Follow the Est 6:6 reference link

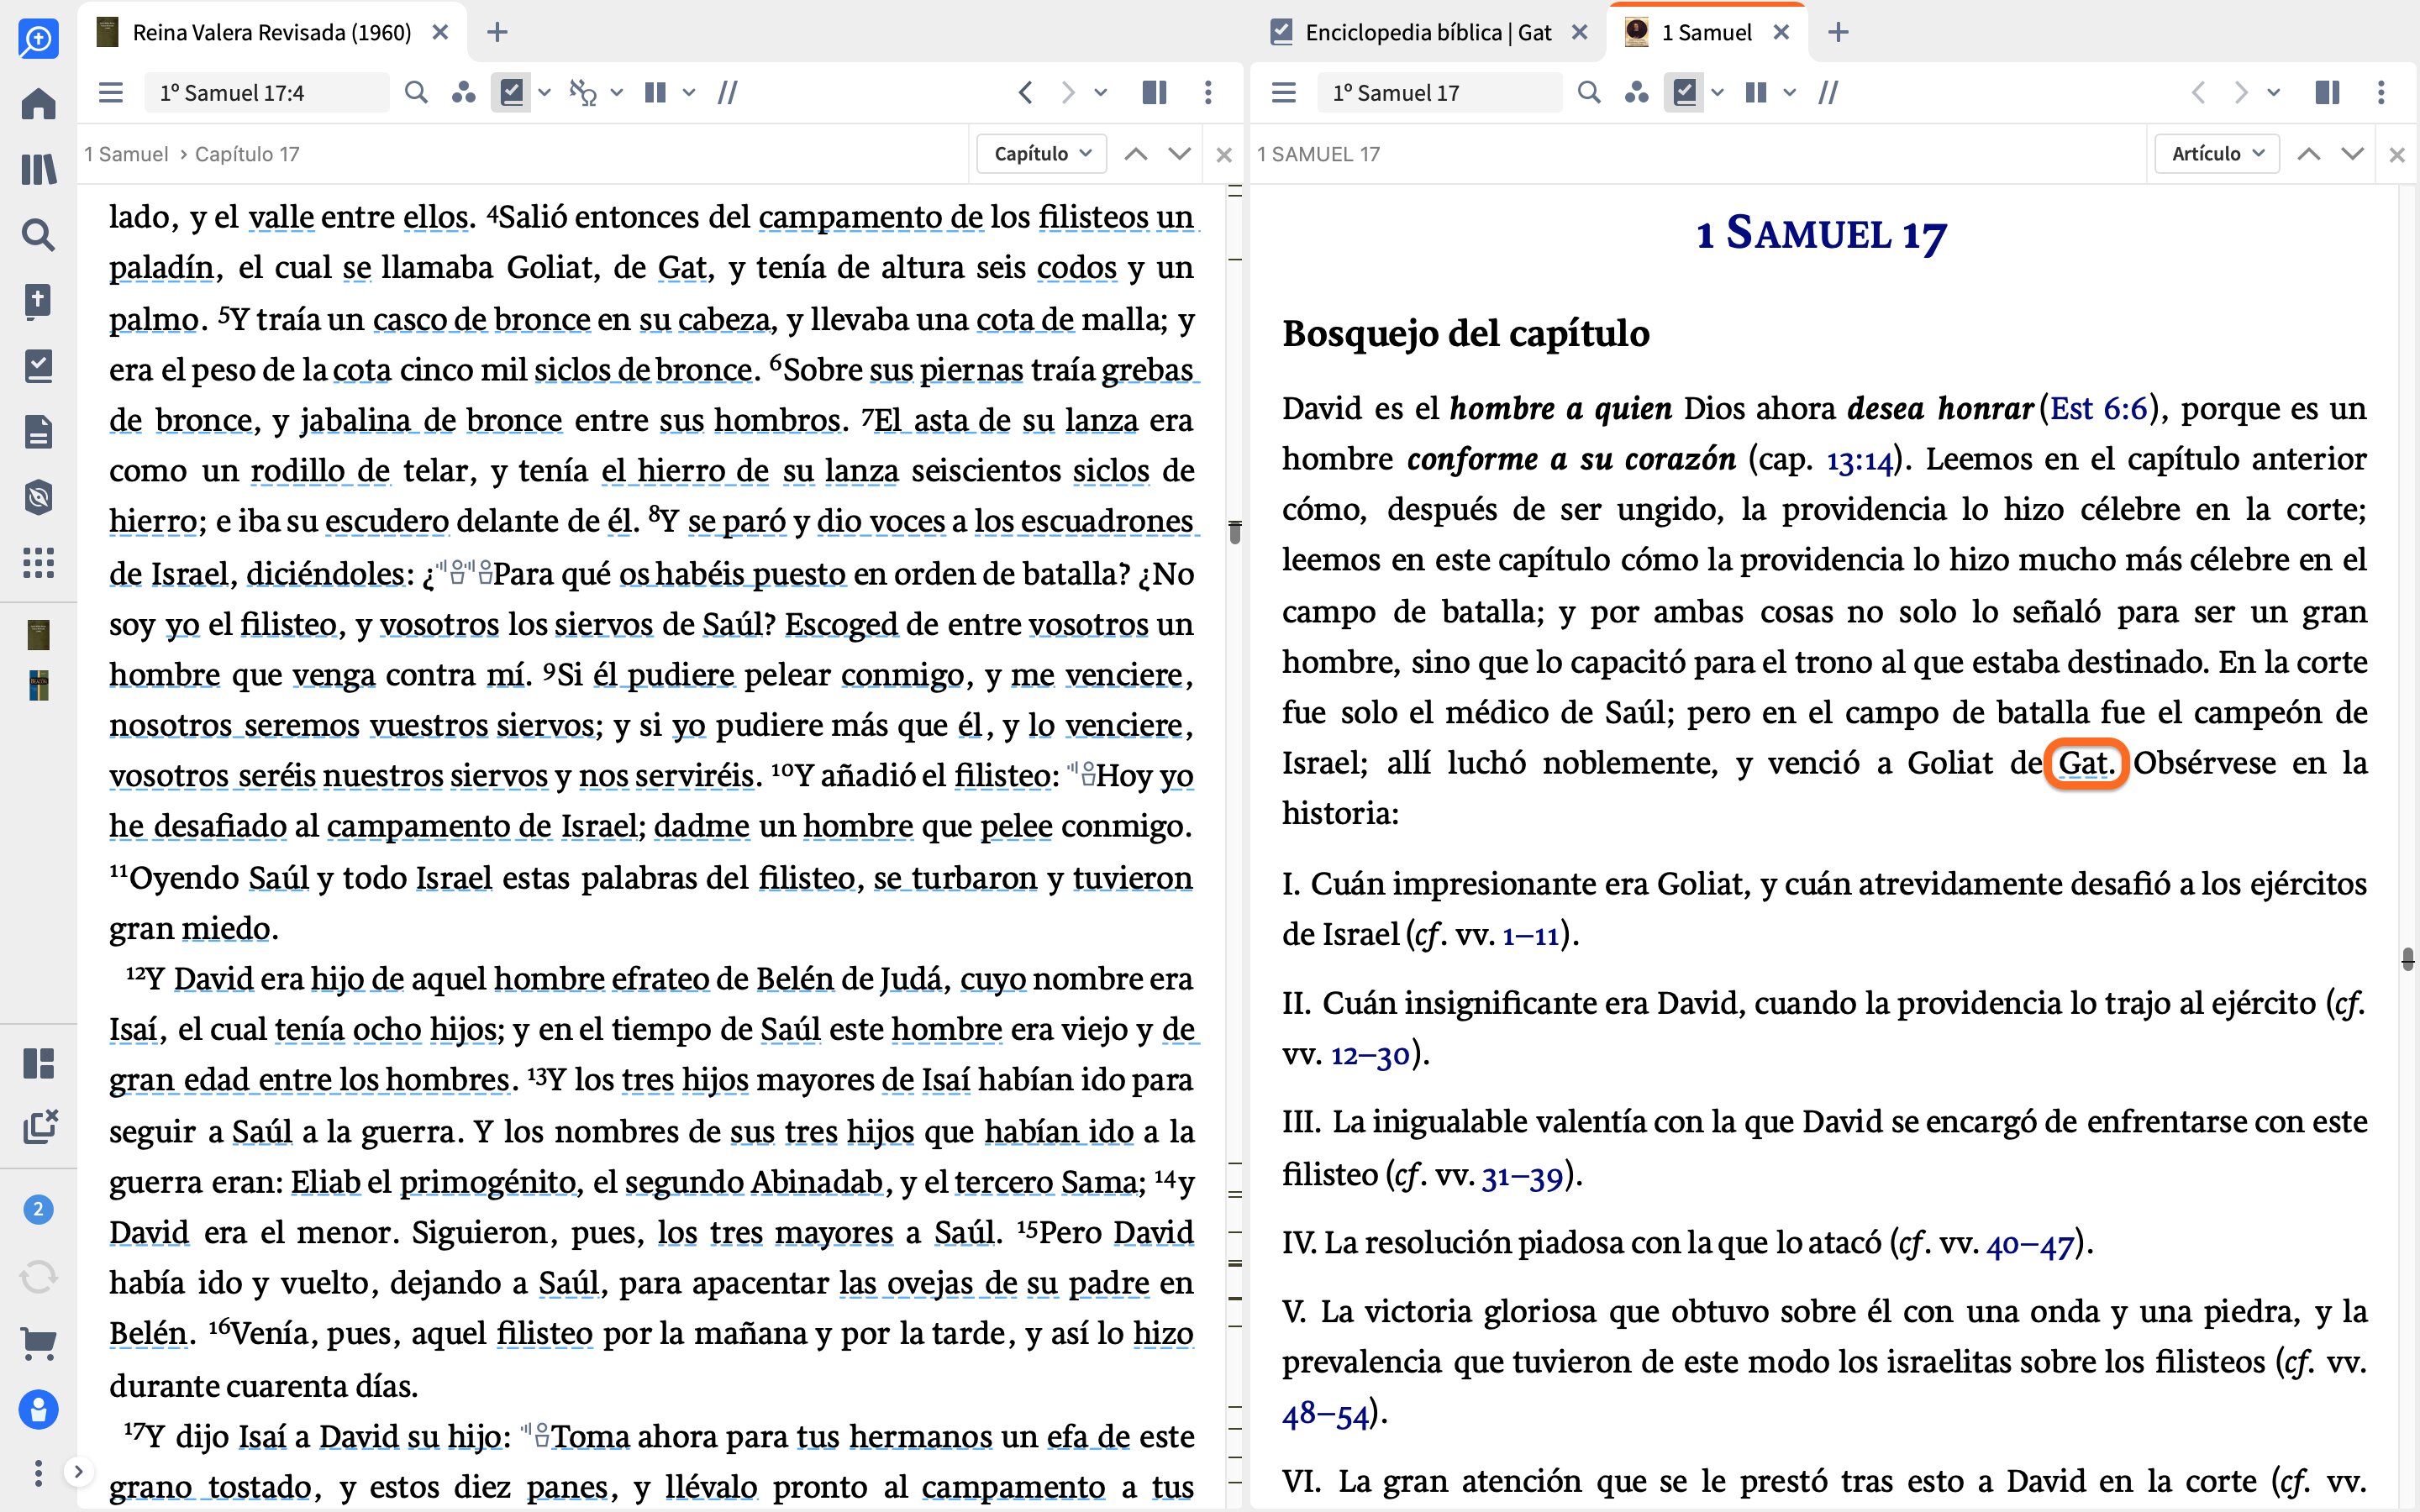[2098, 409]
